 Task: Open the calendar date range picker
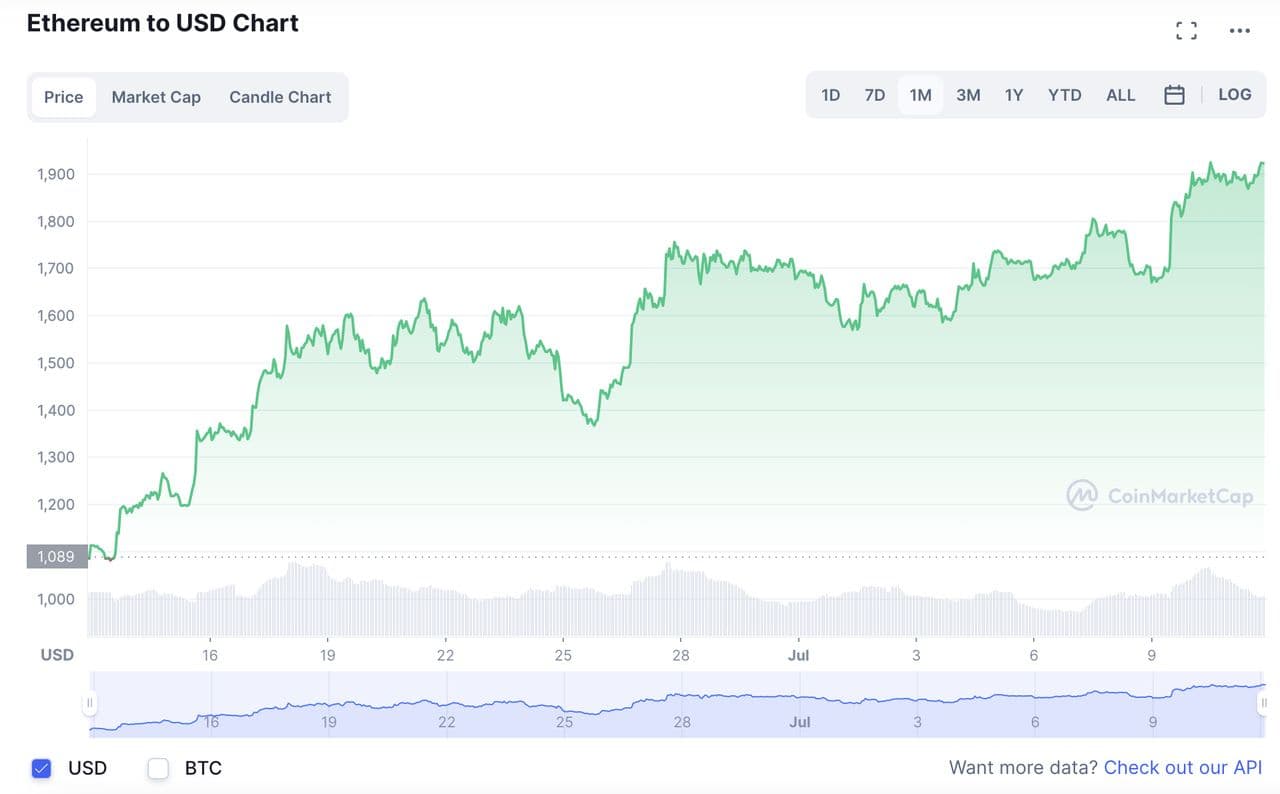[1174, 95]
